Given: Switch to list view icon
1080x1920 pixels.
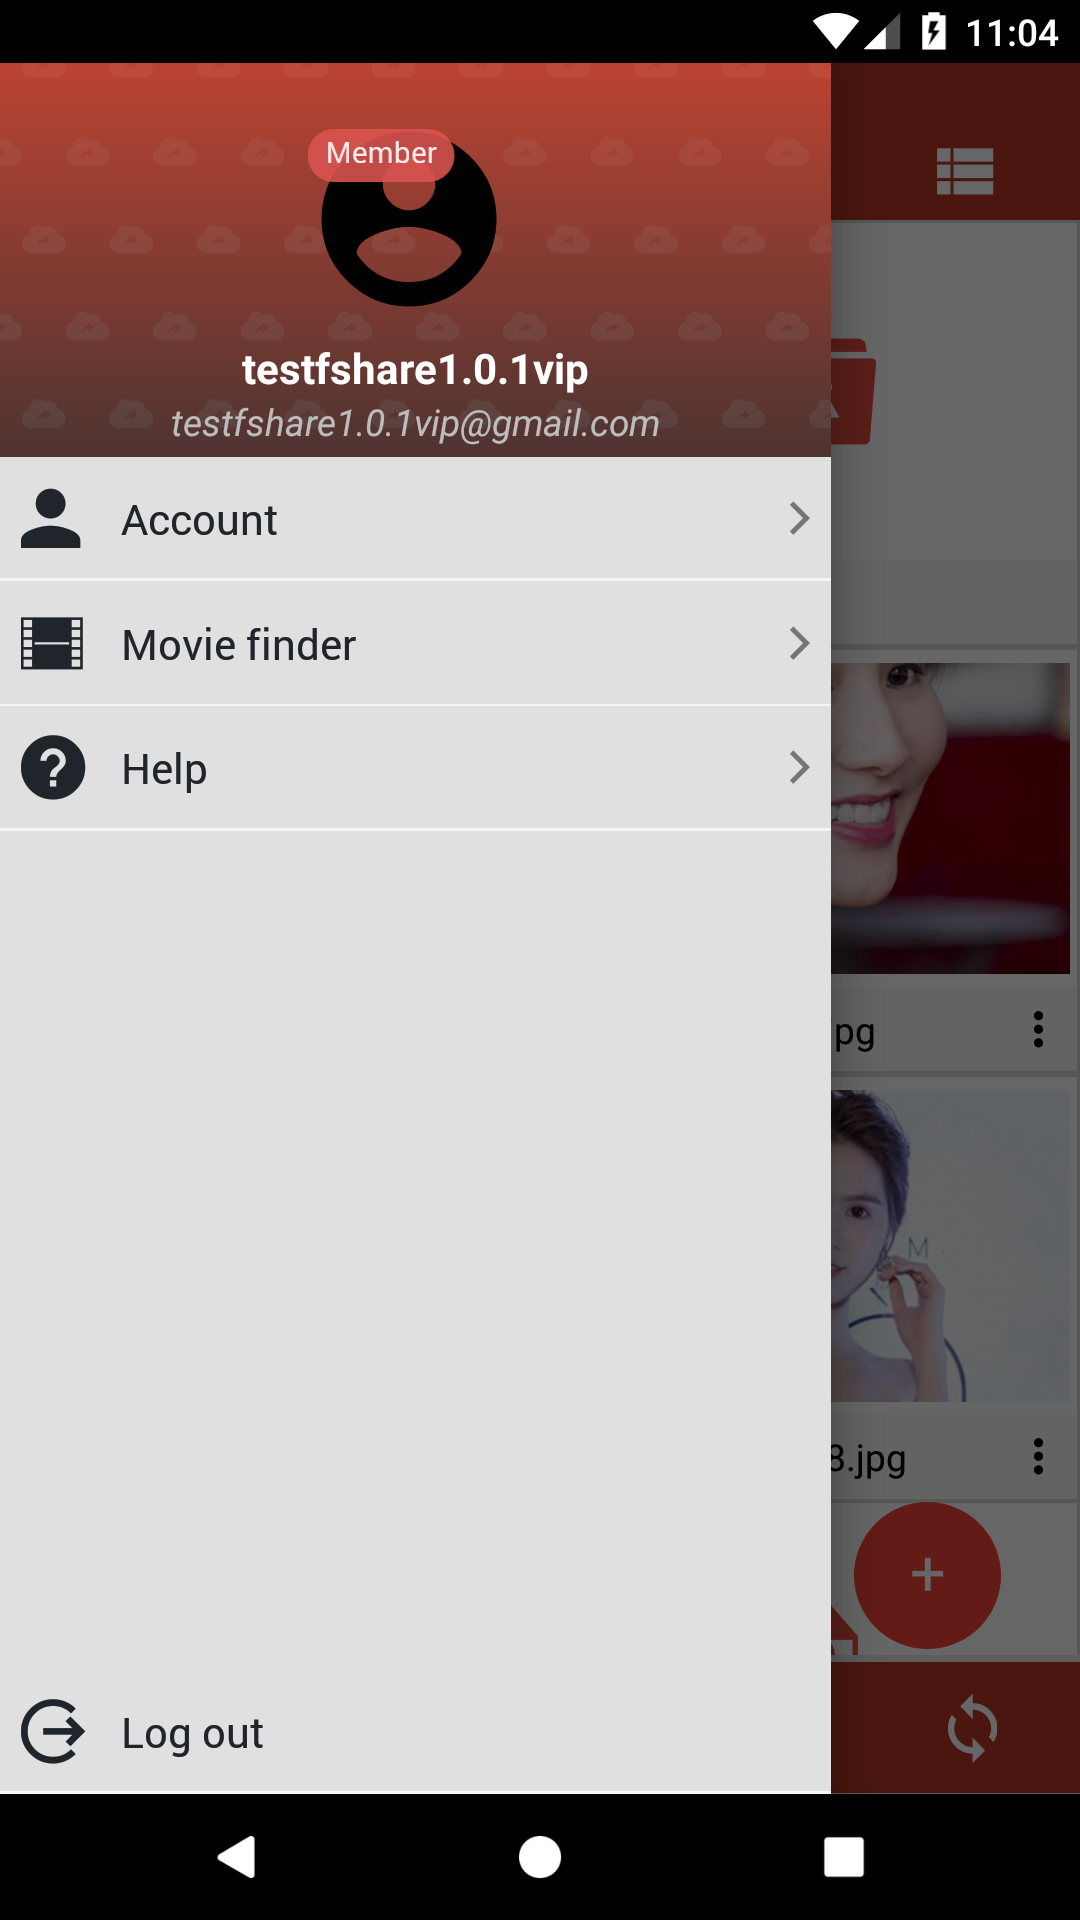Looking at the screenshot, I should [x=965, y=171].
